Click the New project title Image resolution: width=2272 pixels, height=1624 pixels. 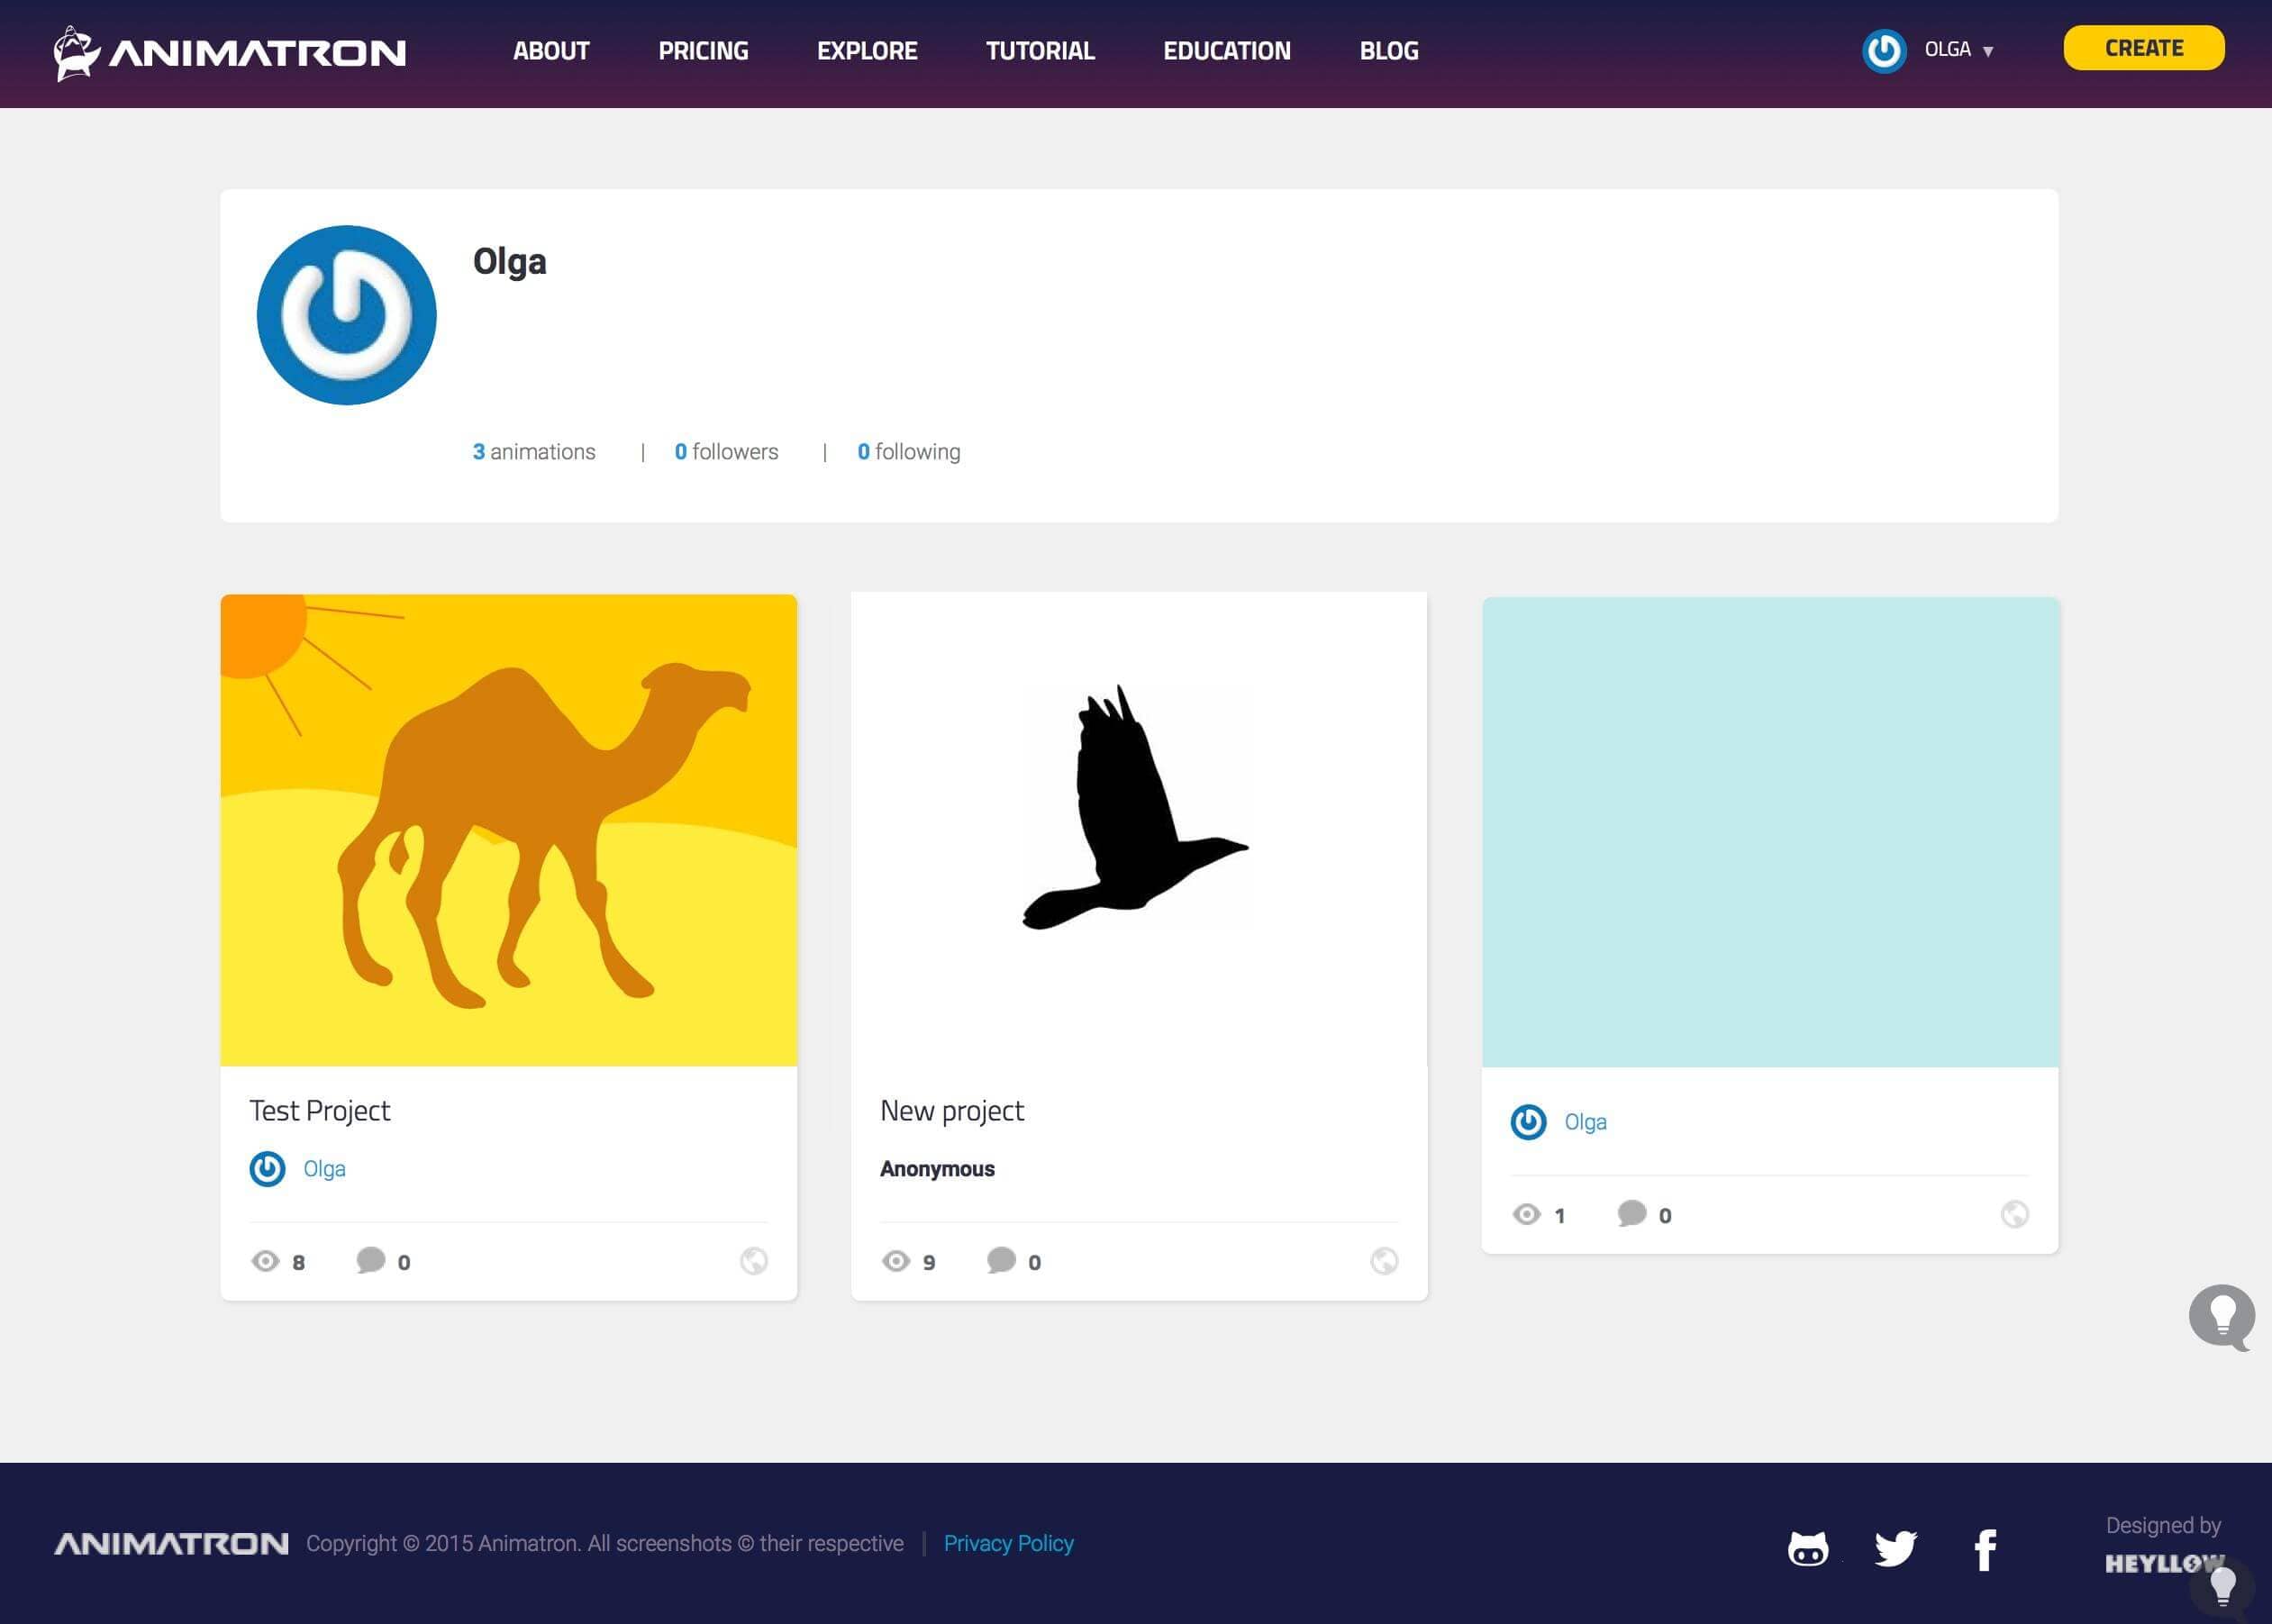(x=952, y=1111)
